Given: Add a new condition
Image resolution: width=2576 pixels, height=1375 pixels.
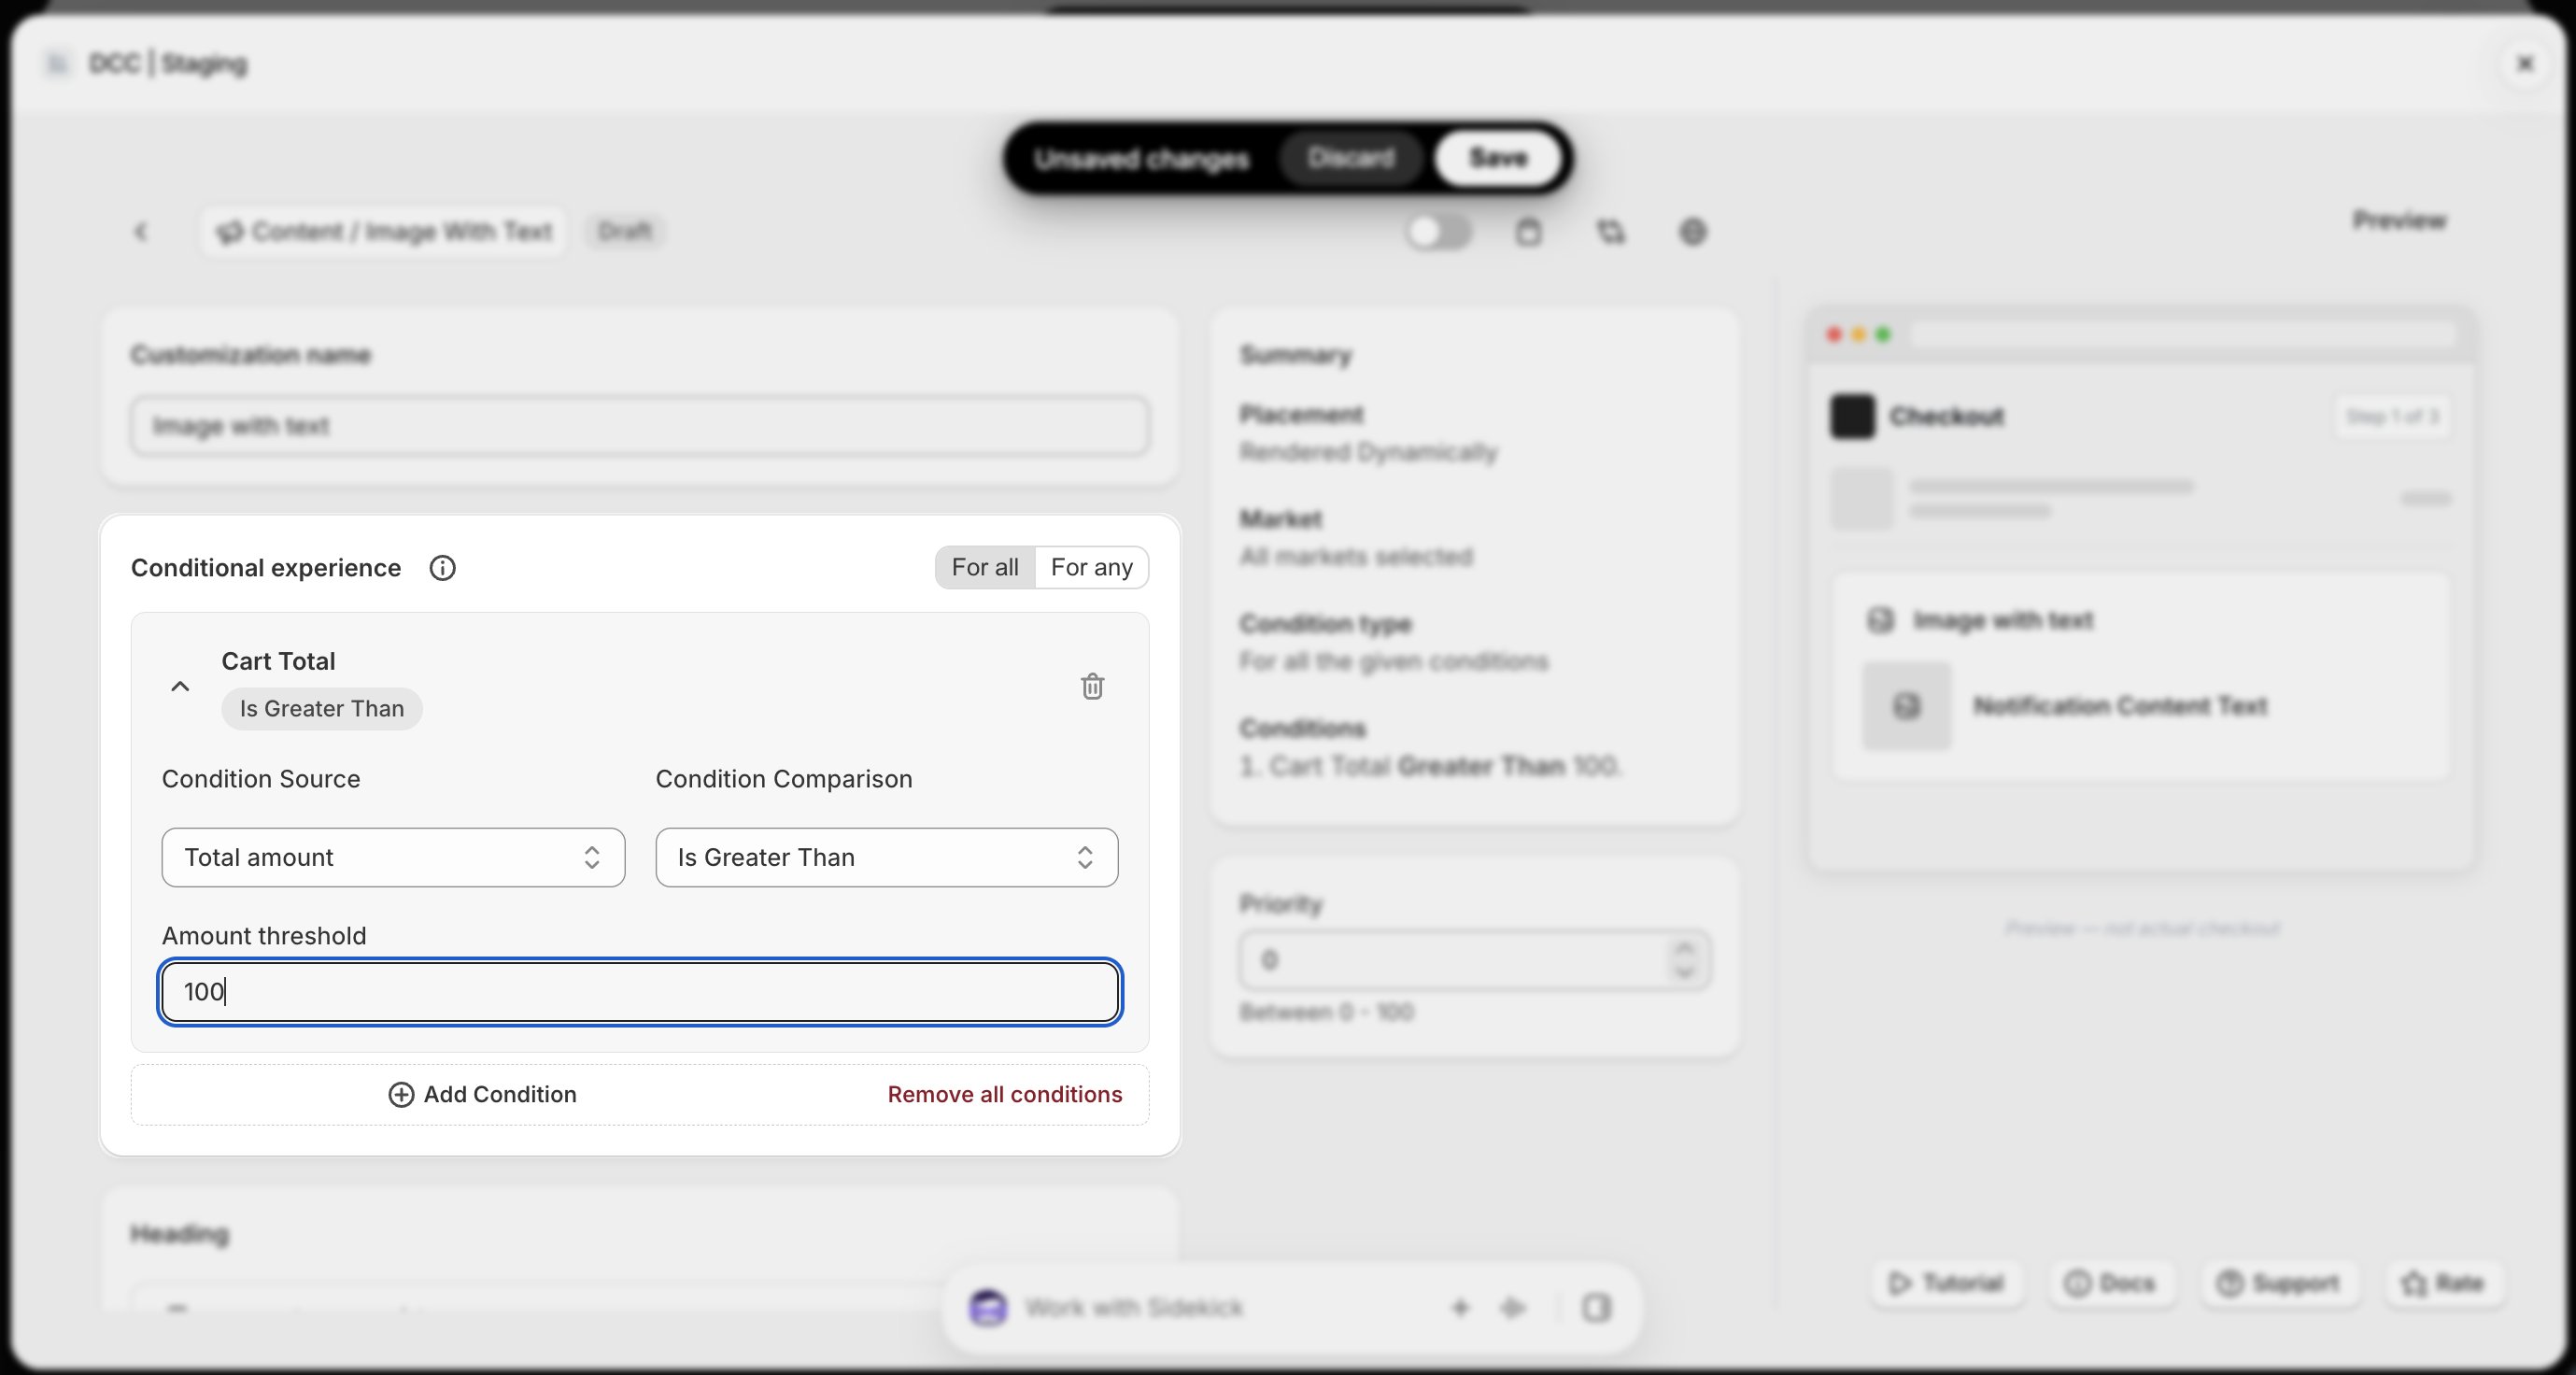Looking at the screenshot, I should 482,1094.
